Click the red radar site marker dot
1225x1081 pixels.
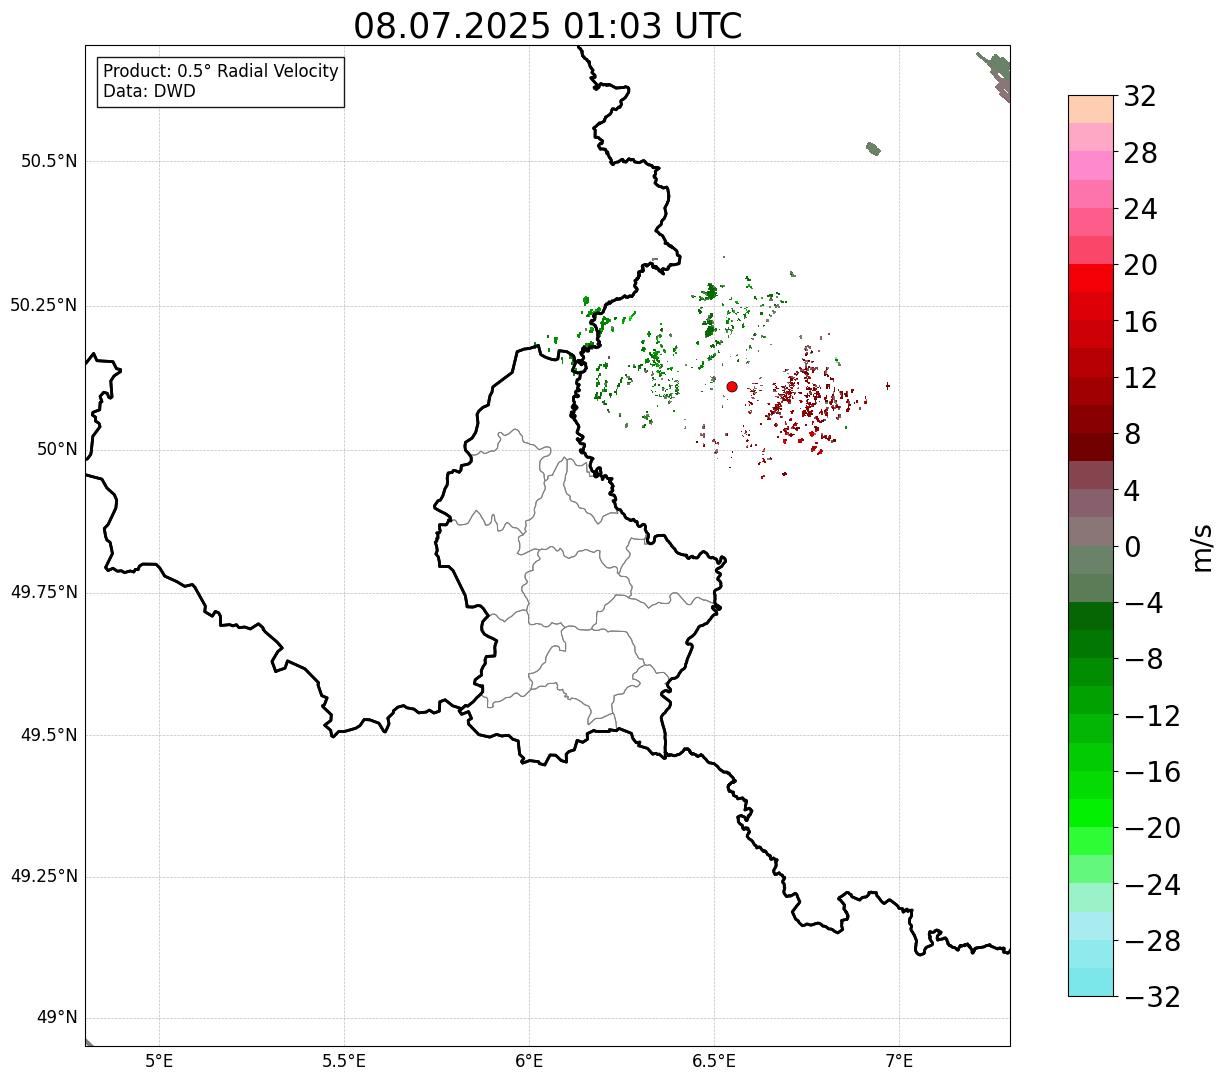732,387
